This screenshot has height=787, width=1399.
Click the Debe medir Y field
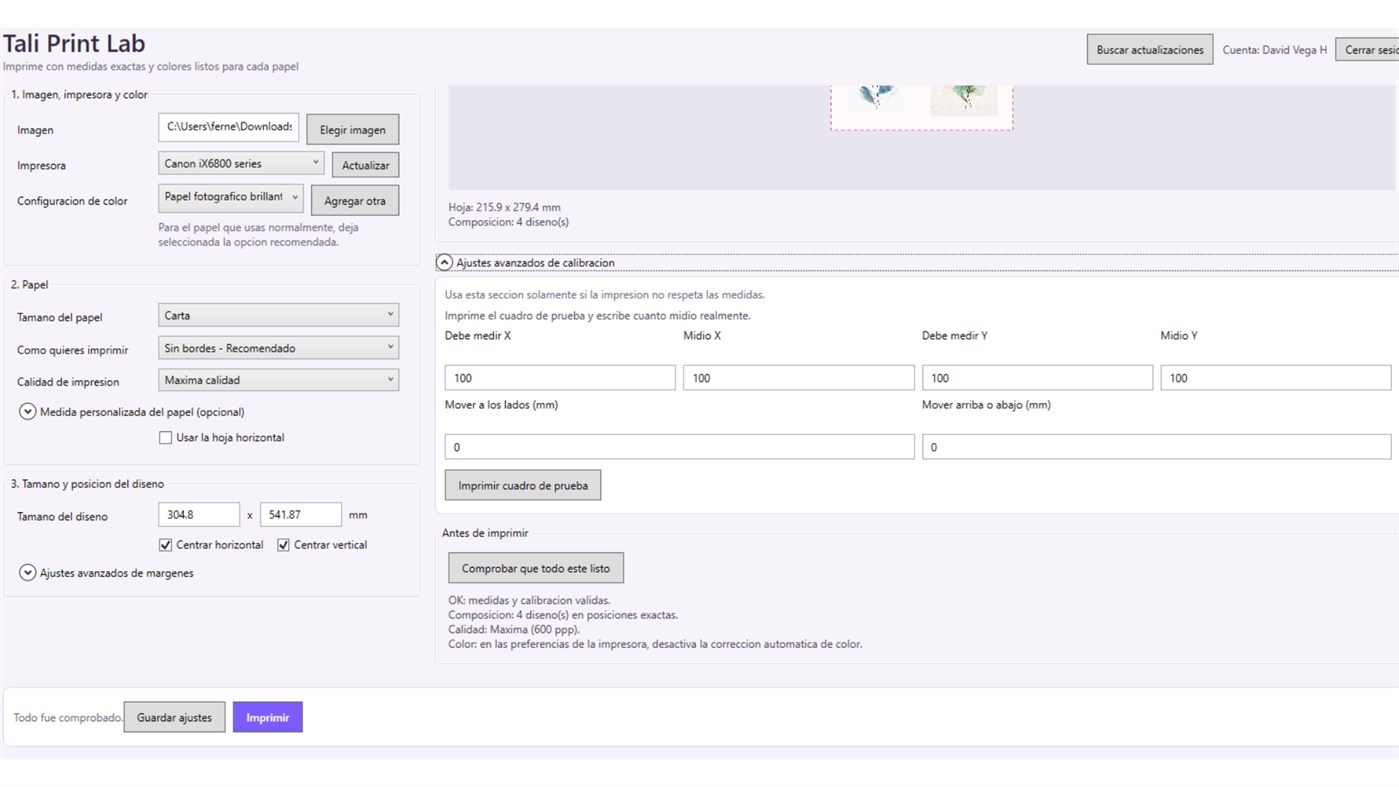(x=1037, y=378)
